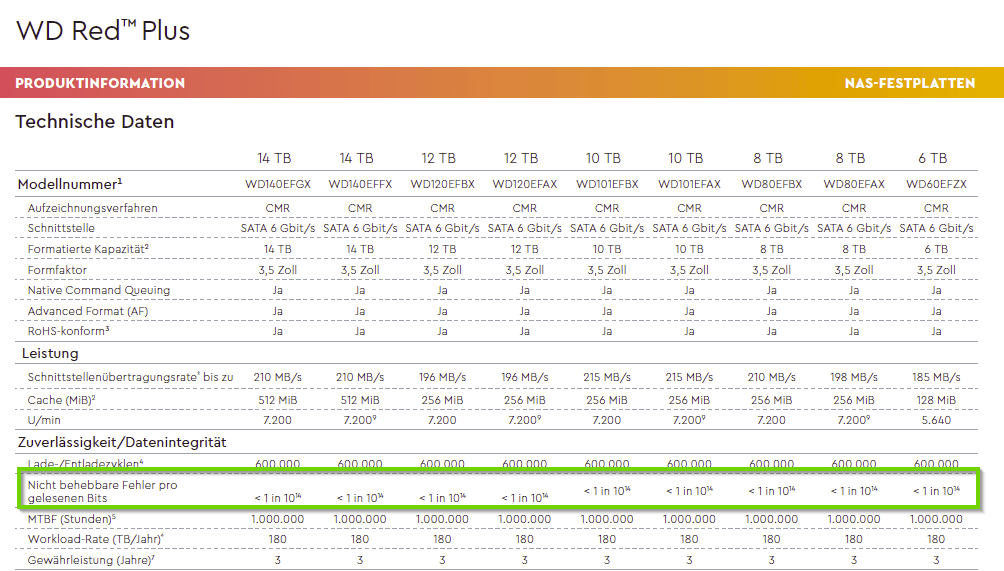Click the "MTBF (Stunden)" row label
Viewport: 1004px width, 571px height.
[72, 519]
